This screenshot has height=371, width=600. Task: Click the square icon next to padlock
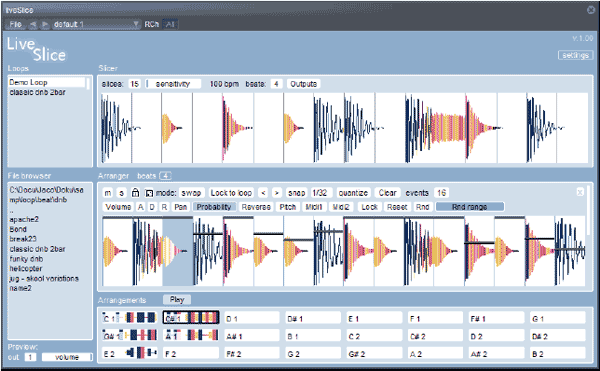[149, 193]
